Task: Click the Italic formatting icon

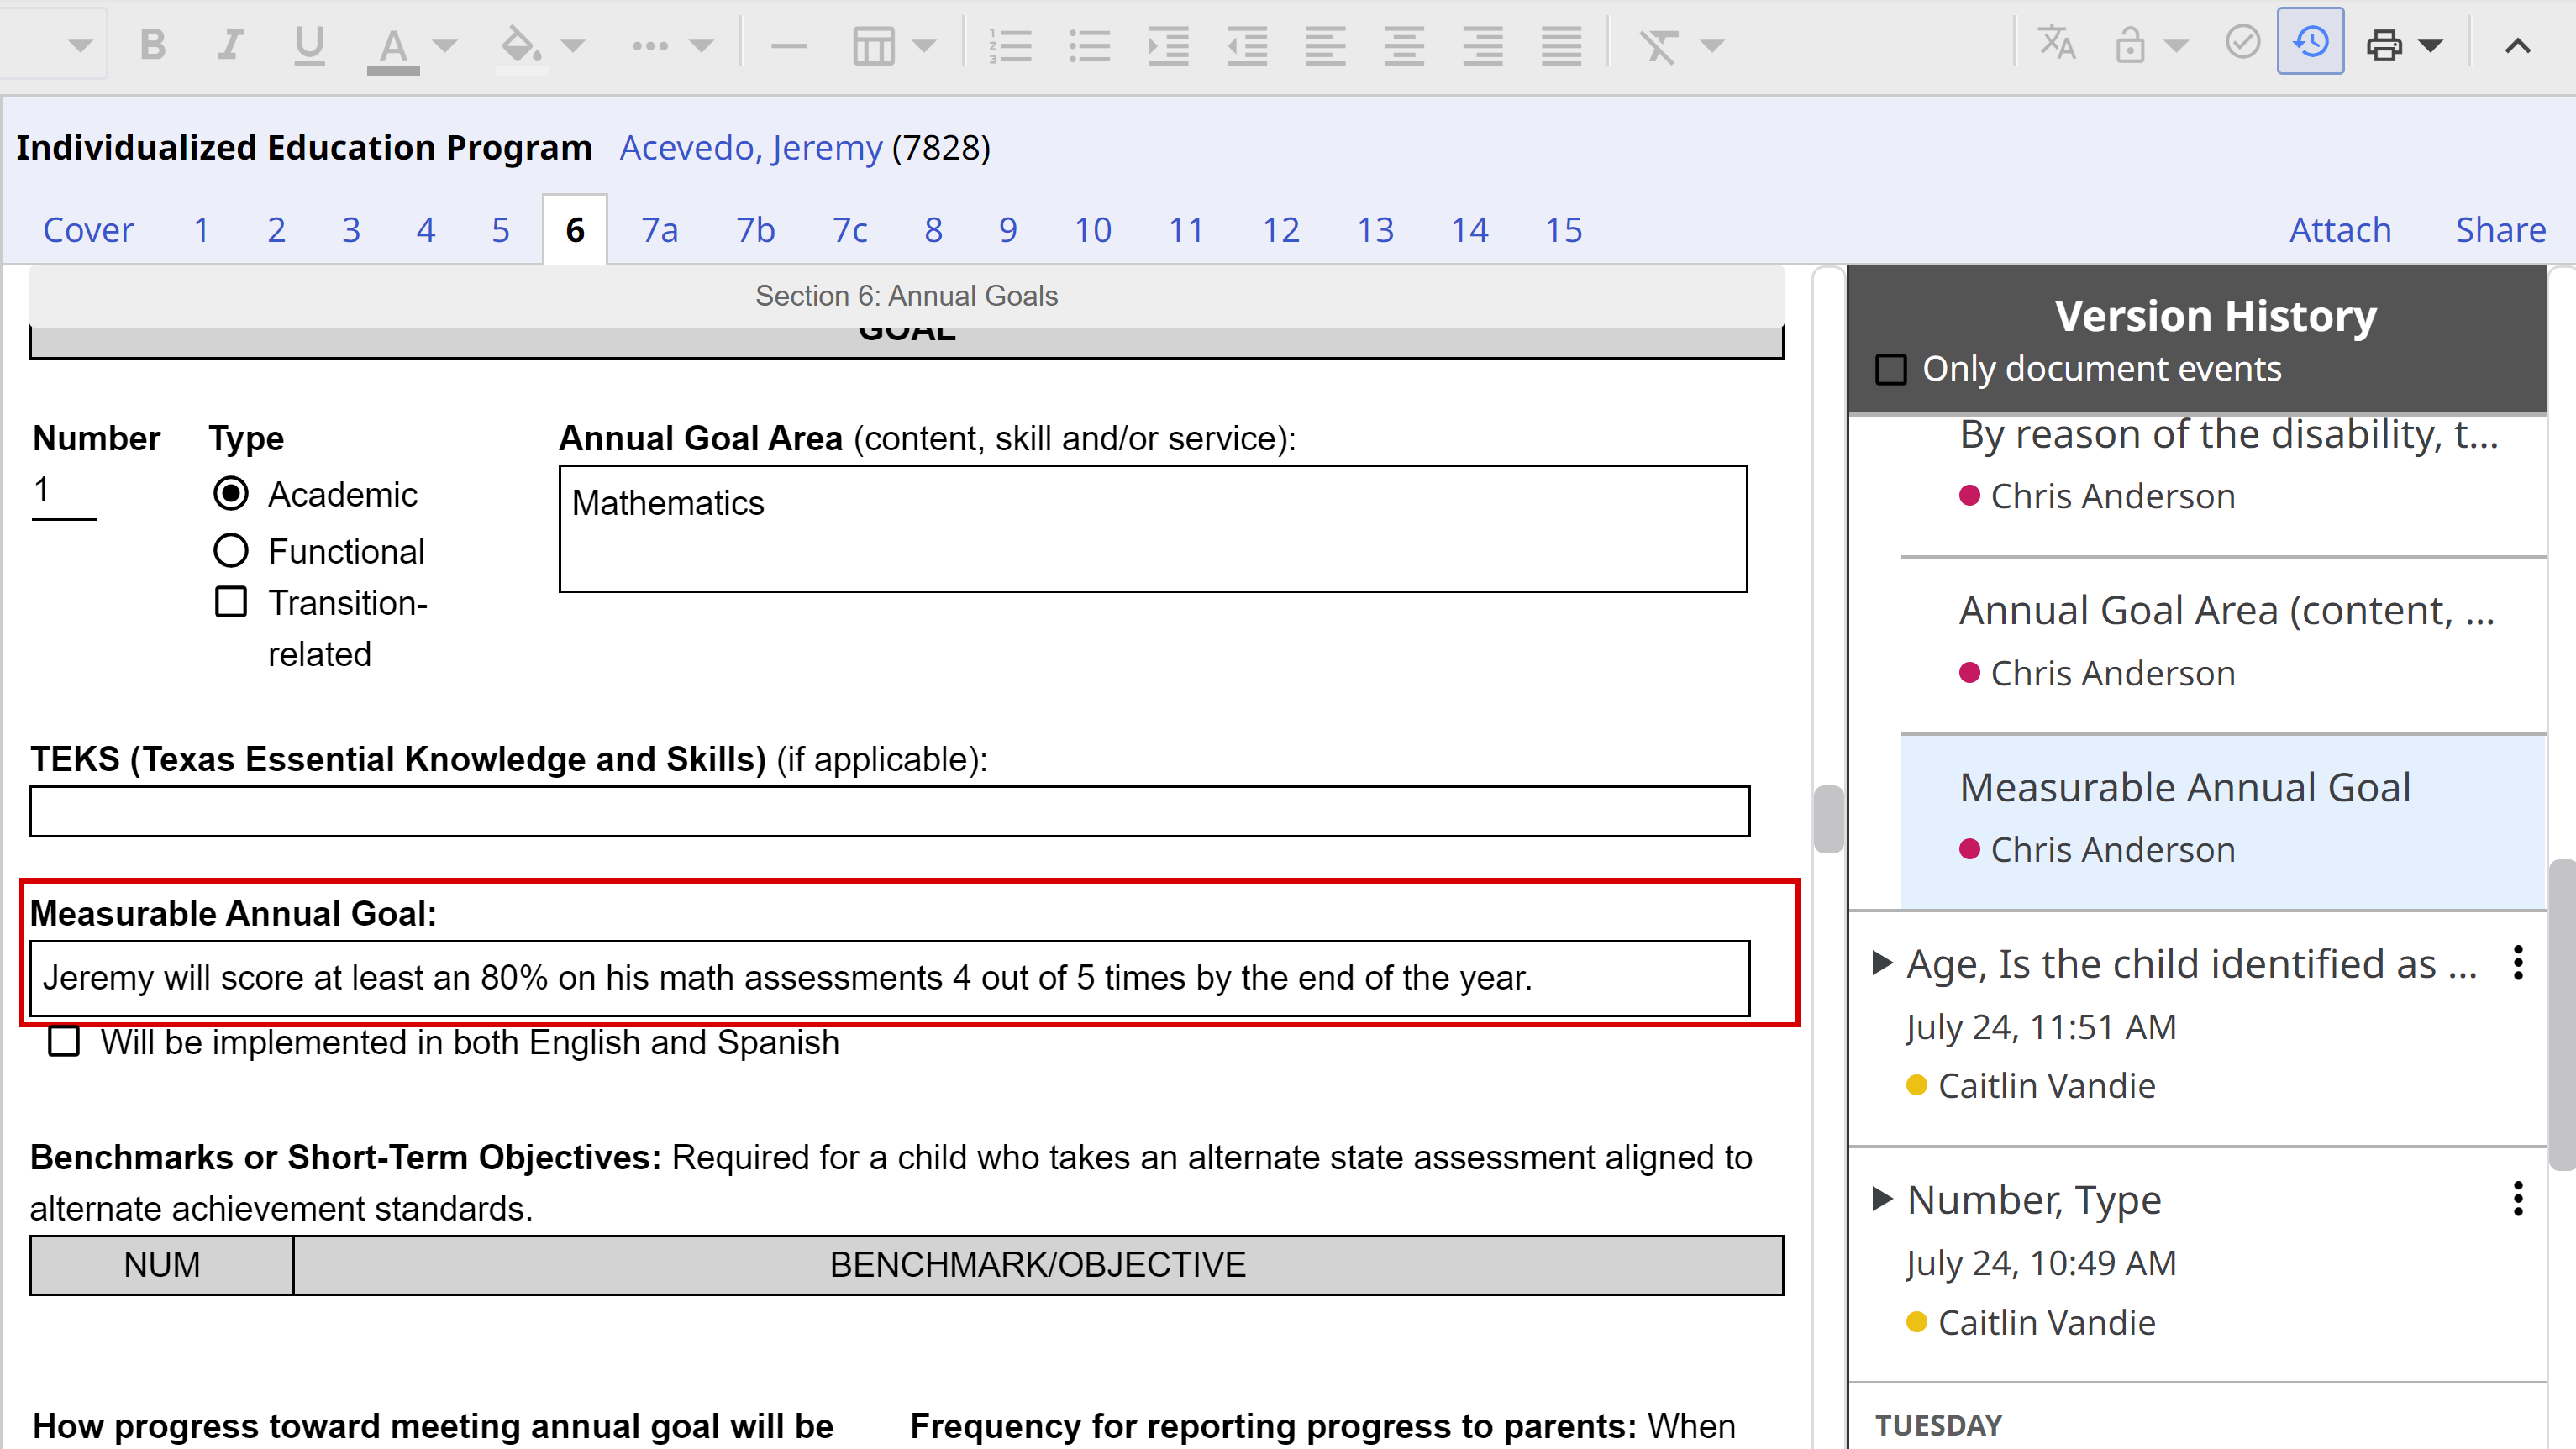Action: coord(232,45)
